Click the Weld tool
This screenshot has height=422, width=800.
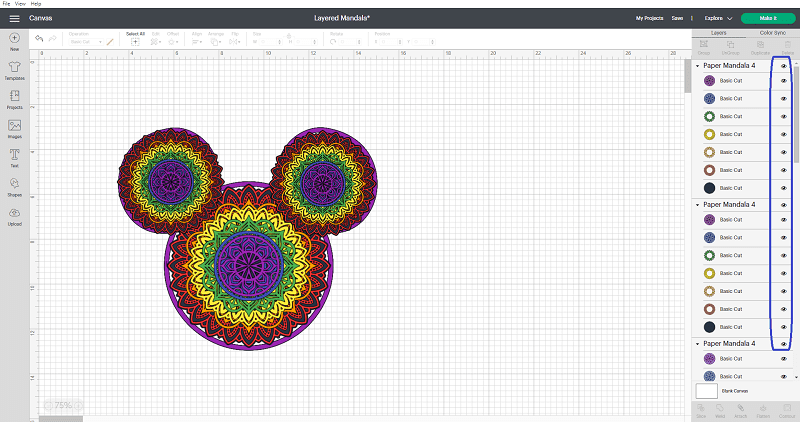(x=719, y=411)
